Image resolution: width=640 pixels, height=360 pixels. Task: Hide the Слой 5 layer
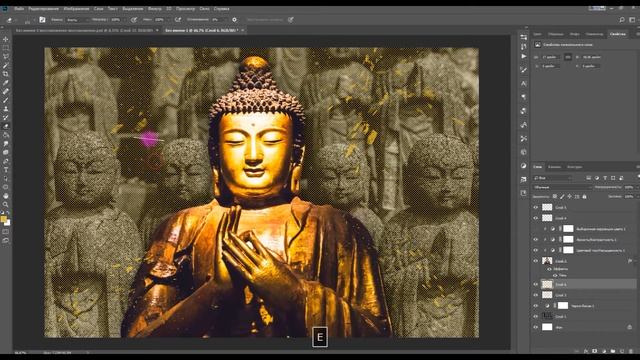coord(536,207)
